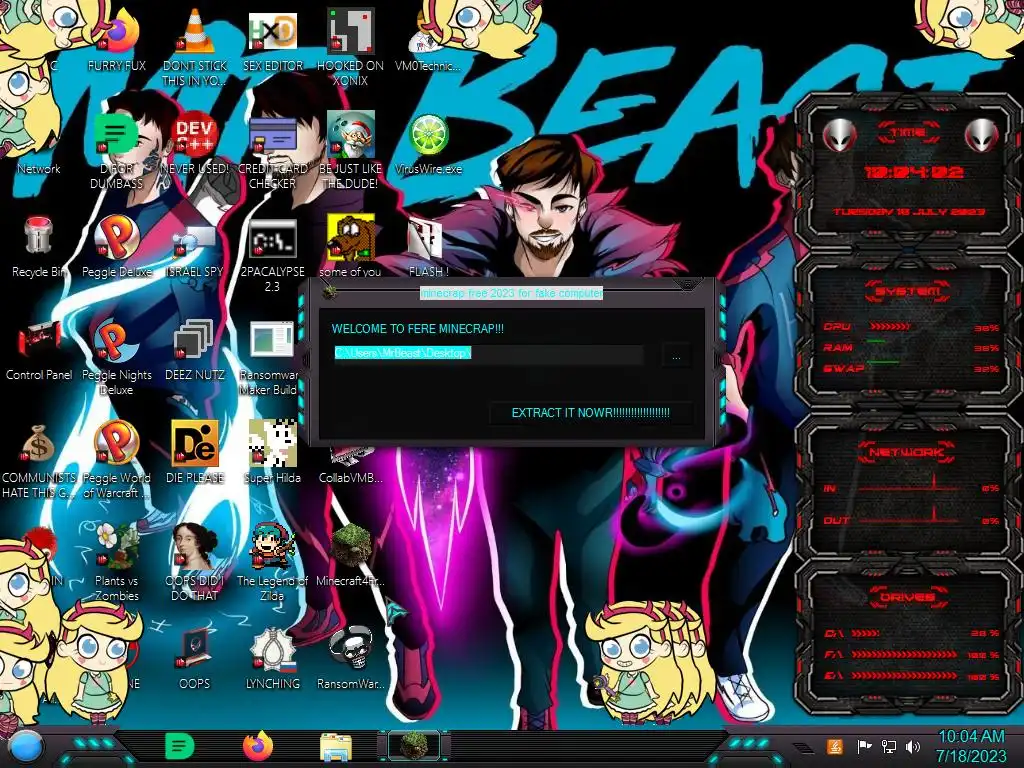The image size is (1024, 768).
Task: Open RansomWar... skull icon
Action: (351, 649)
